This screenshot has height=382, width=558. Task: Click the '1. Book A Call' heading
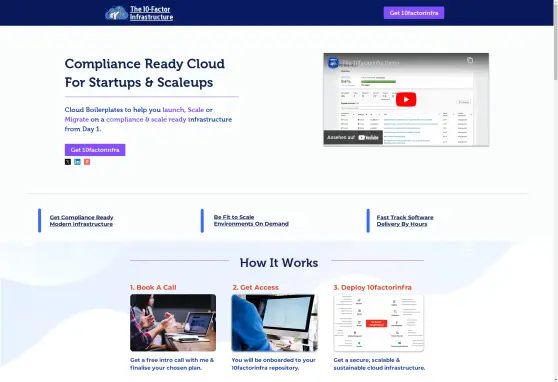[x=153, y=287]
